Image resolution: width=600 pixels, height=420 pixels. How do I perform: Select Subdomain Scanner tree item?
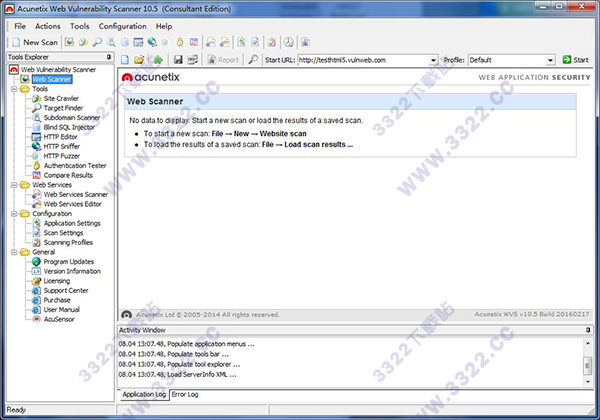pyautogui.click(x=72, y=117)
